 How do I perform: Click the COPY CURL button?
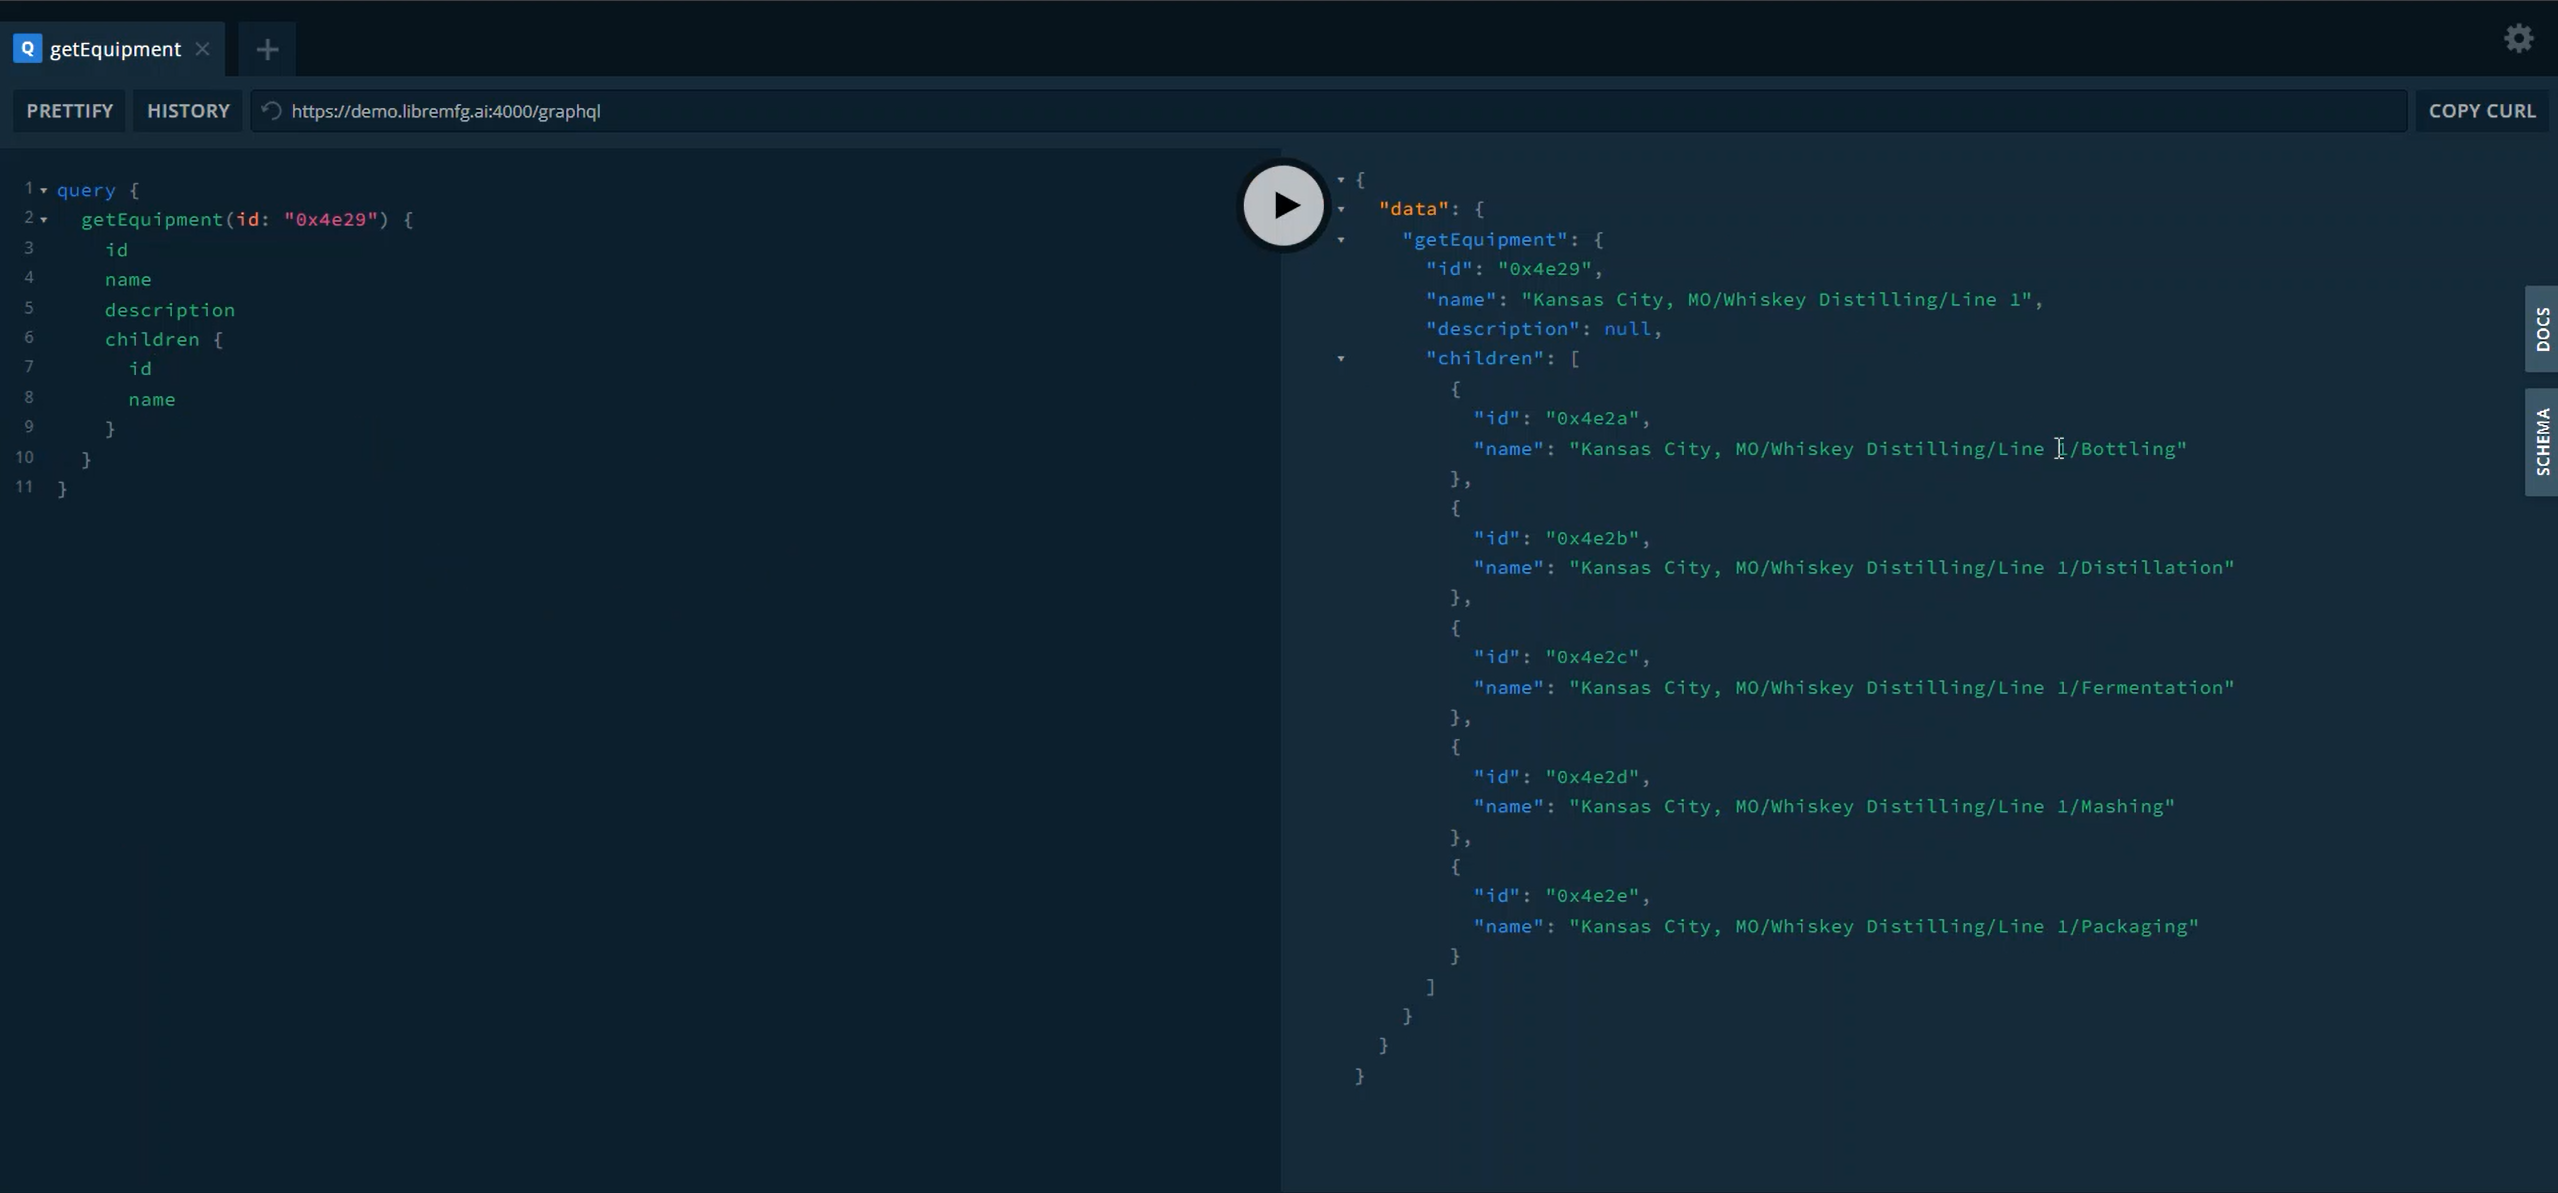click(2482, 111)
